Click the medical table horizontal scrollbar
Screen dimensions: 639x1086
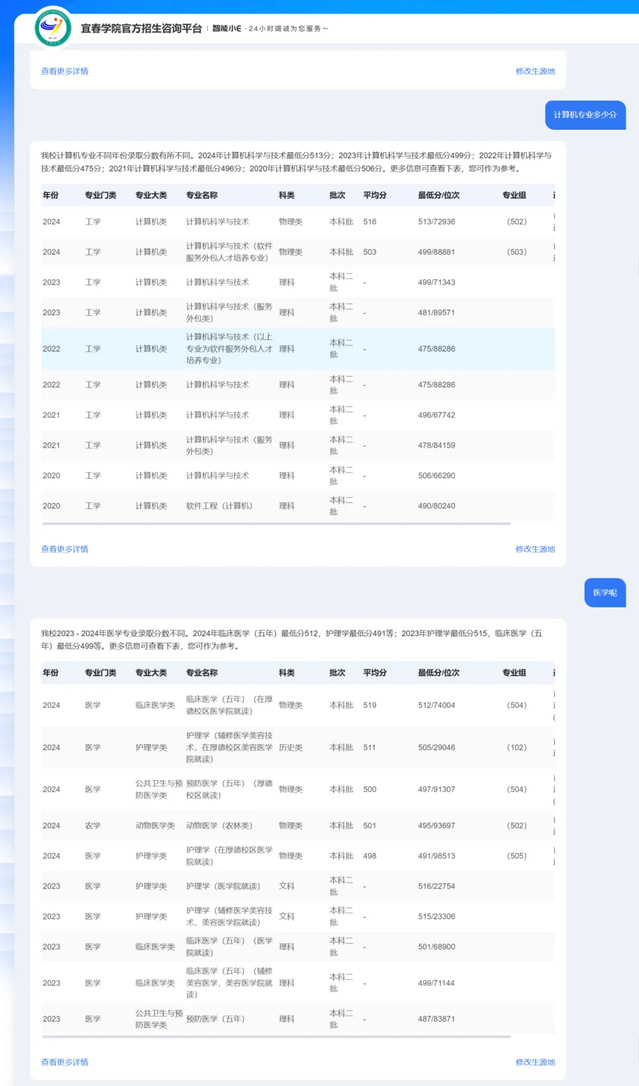275,1037
